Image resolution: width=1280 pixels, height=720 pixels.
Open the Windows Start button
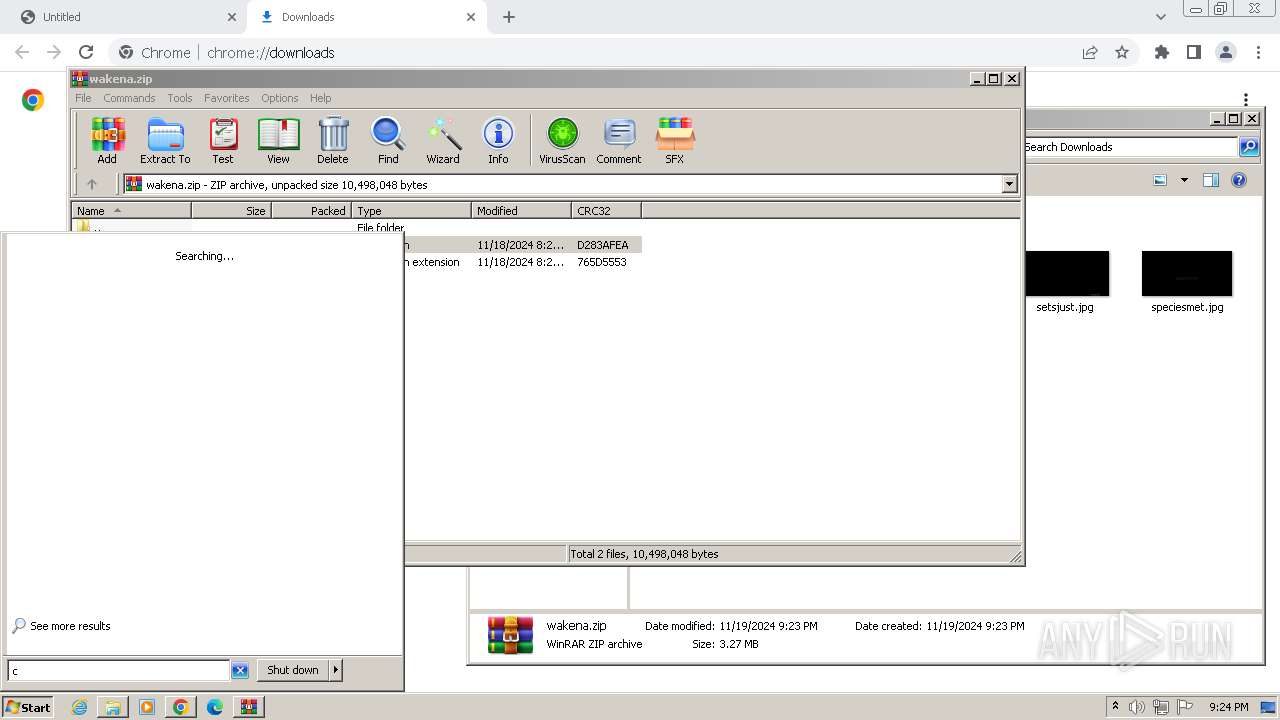tap(28, 707)
